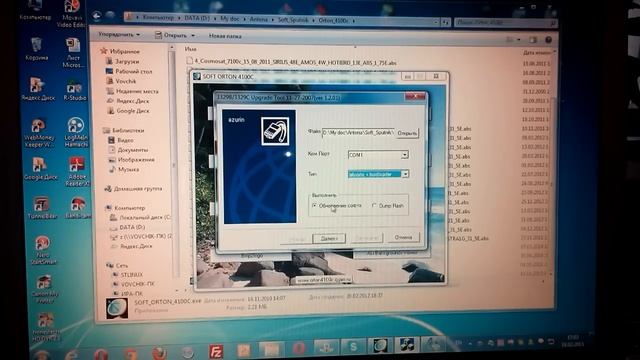The image size is (640, 360).
Task: Click the Nero StartSmart desktop icon
Action: click(x=42, y=250)
